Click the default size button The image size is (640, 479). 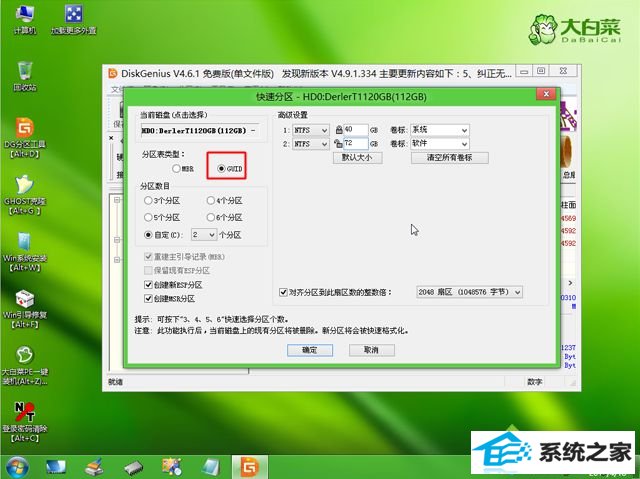(x=358, y=158)
